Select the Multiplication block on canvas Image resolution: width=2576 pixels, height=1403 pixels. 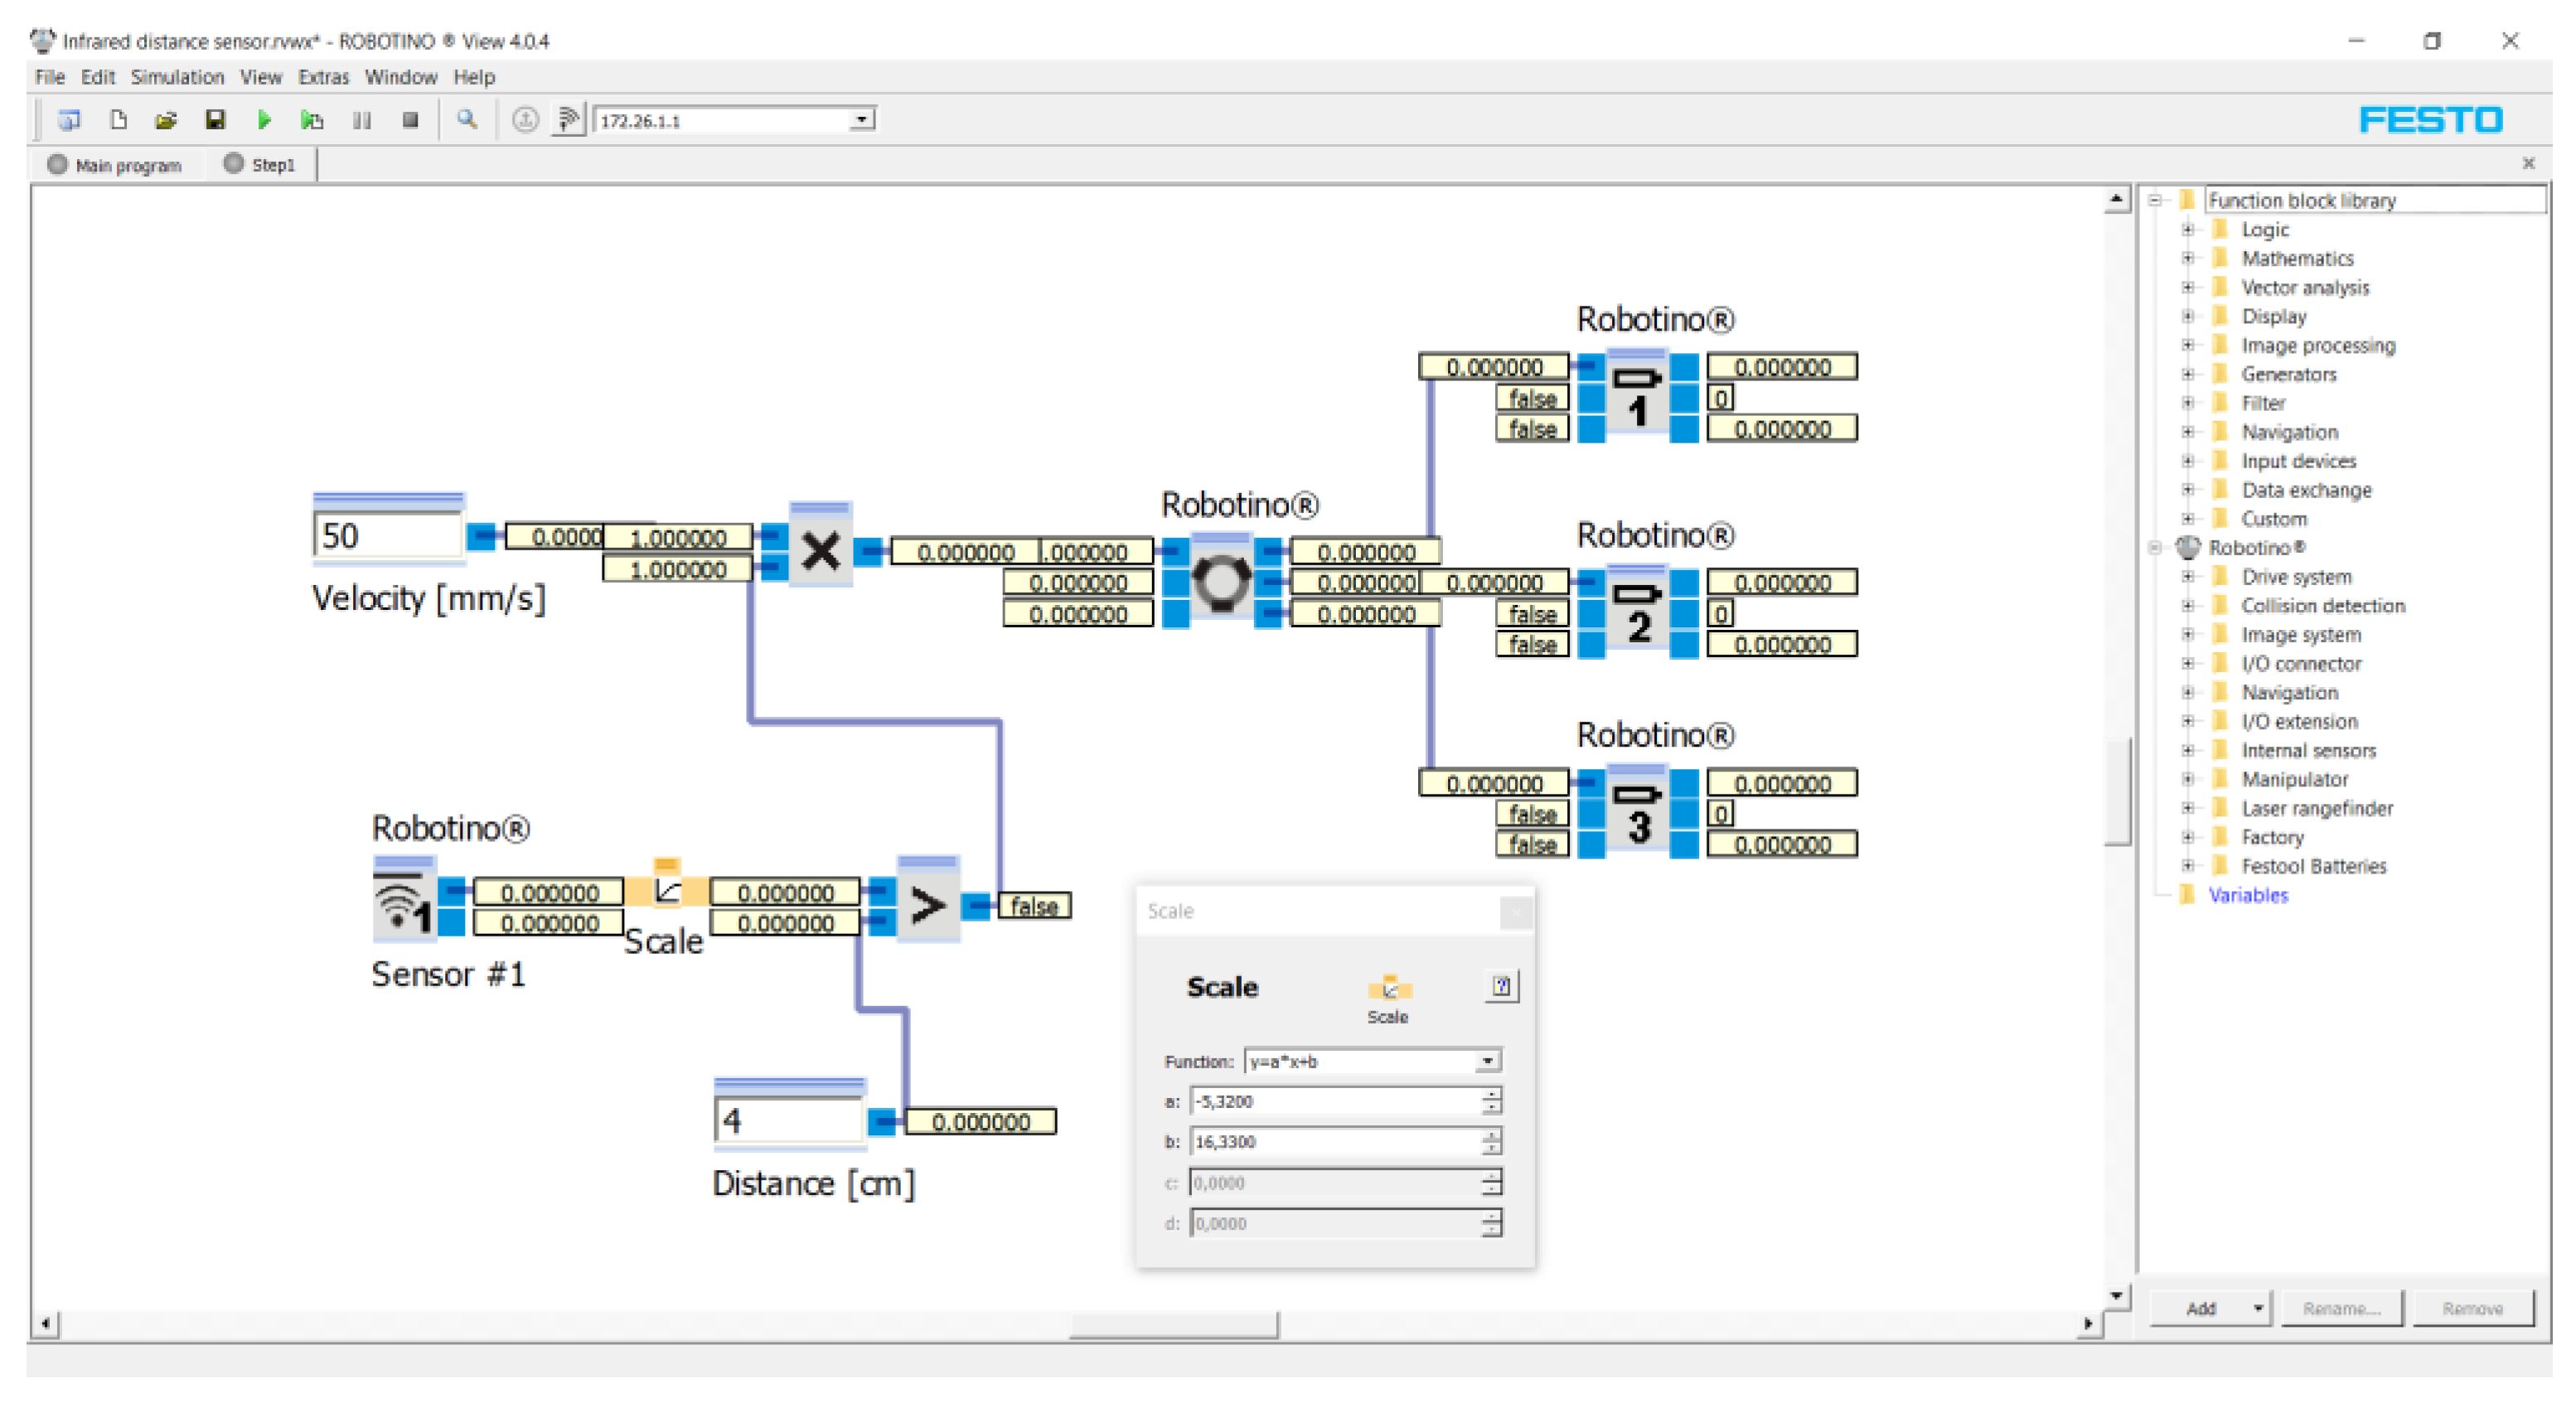[820, 550]
